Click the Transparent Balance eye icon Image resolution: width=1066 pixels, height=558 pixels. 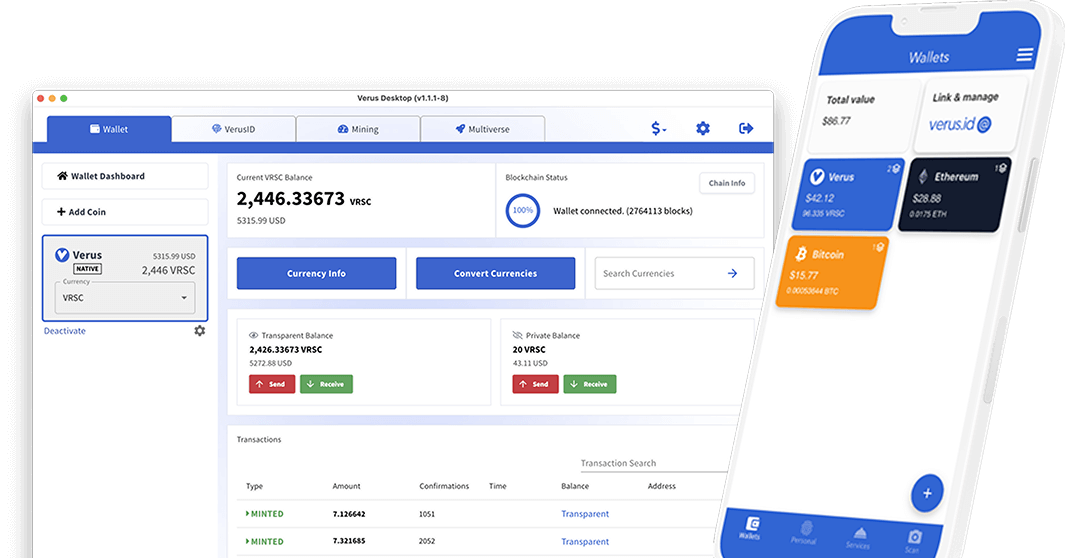[254, 336]
